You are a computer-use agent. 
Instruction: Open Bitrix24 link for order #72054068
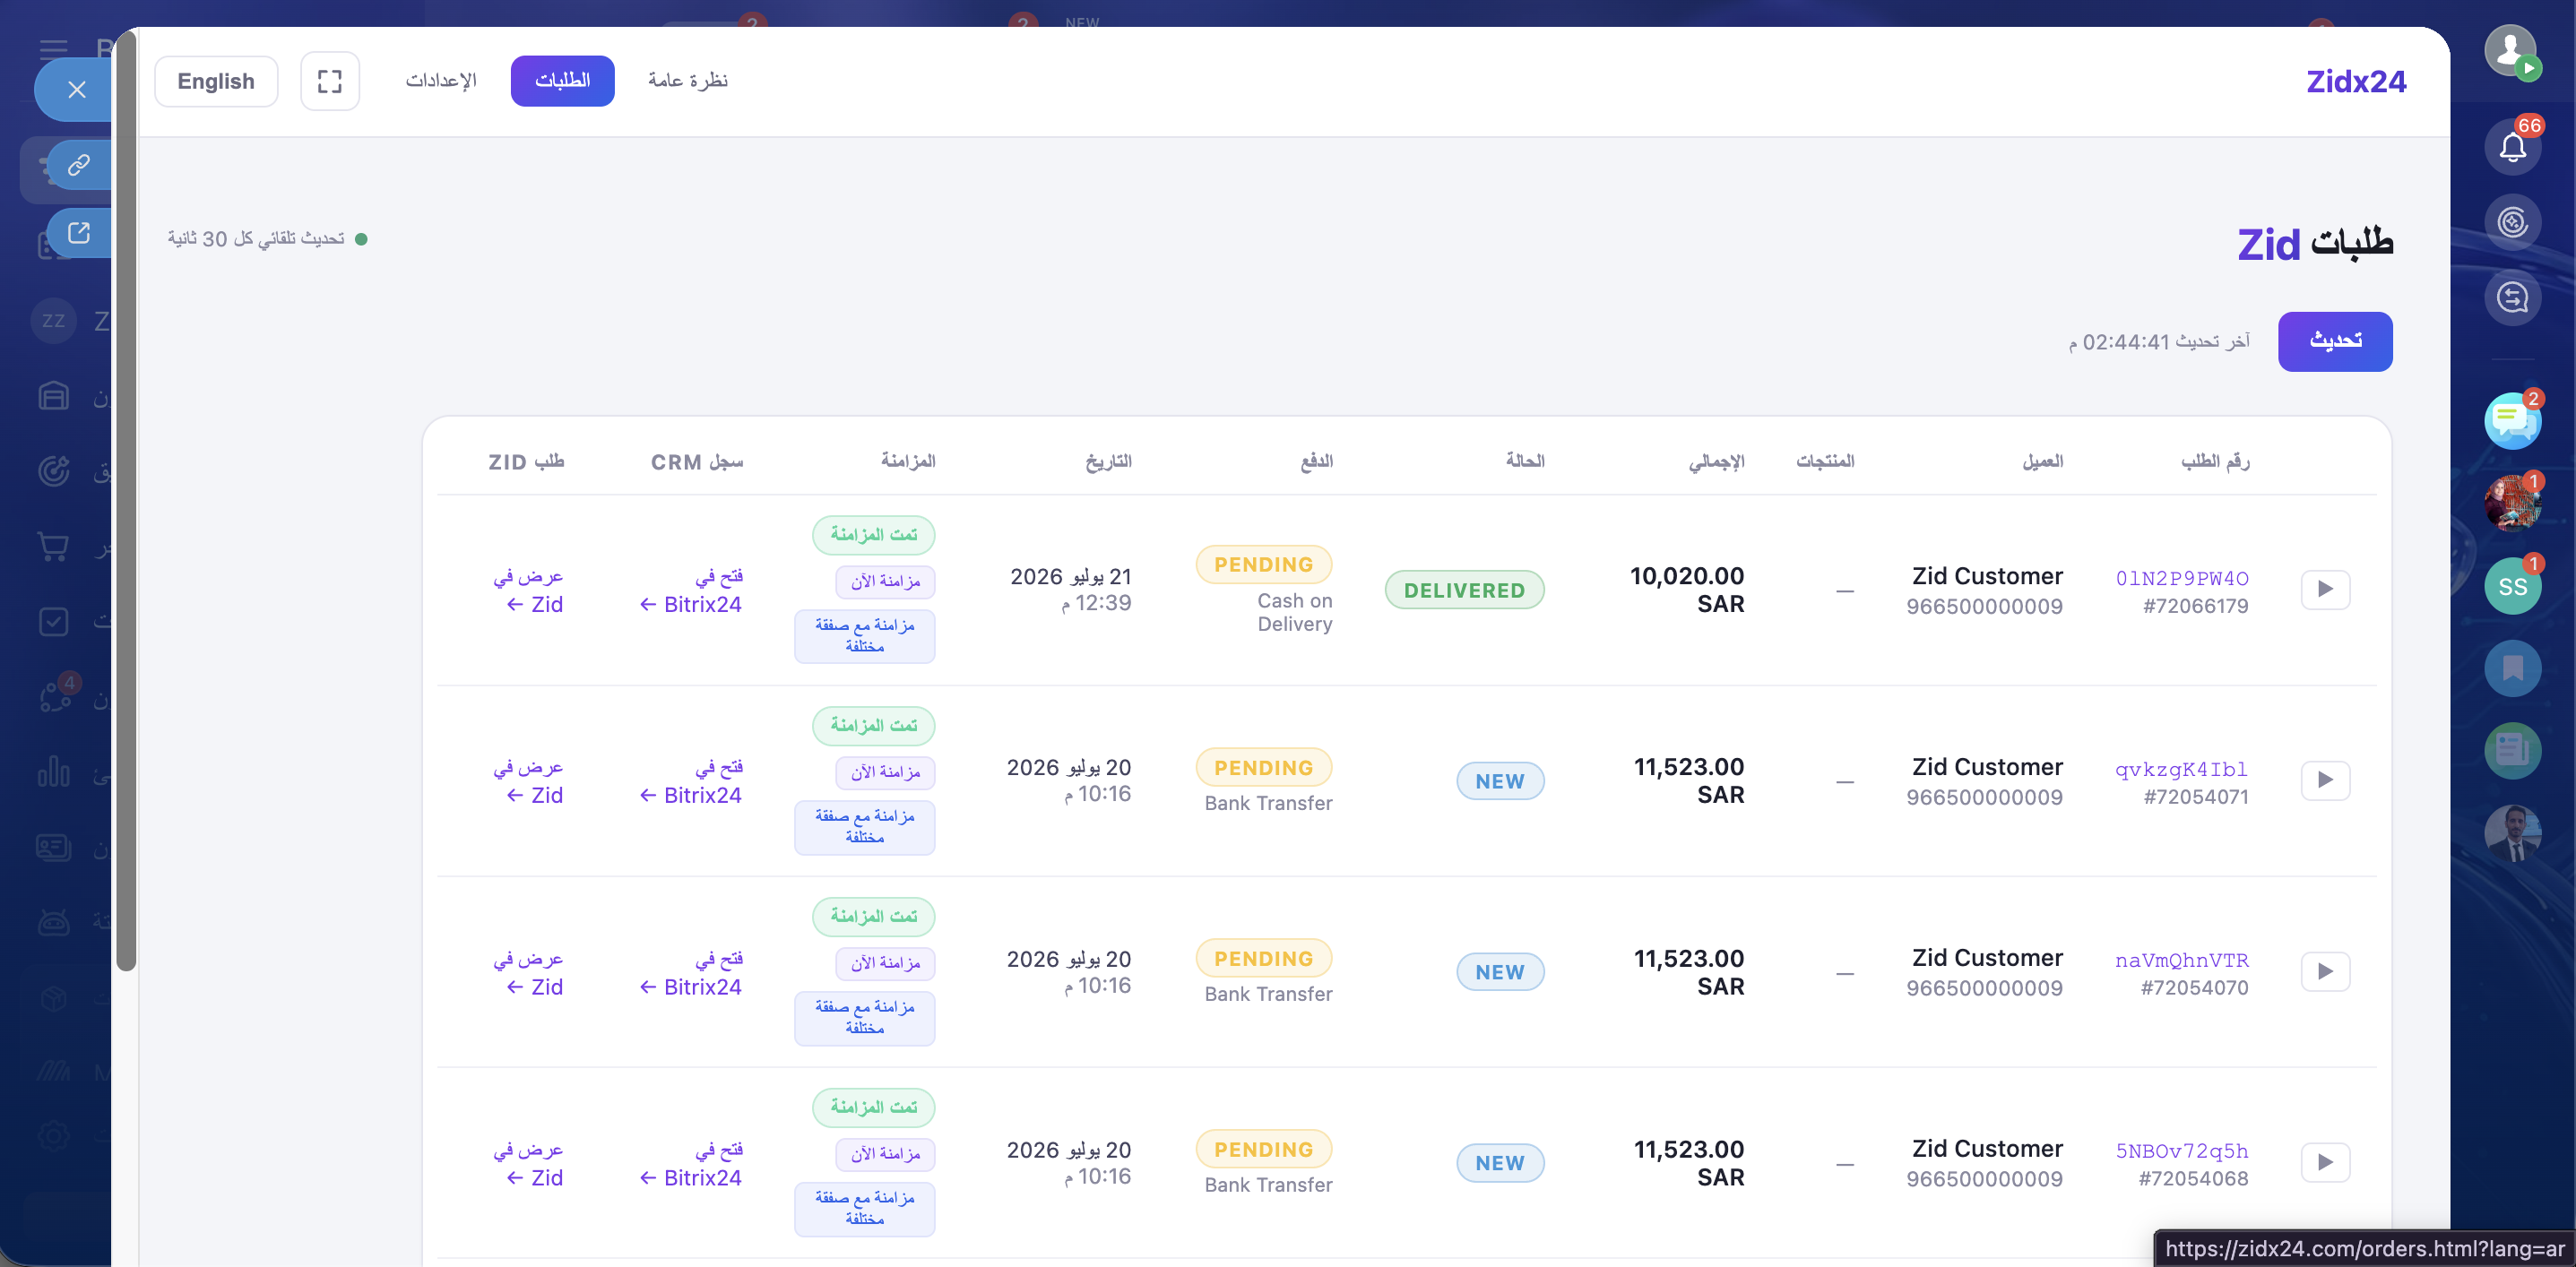(691, 1164)
